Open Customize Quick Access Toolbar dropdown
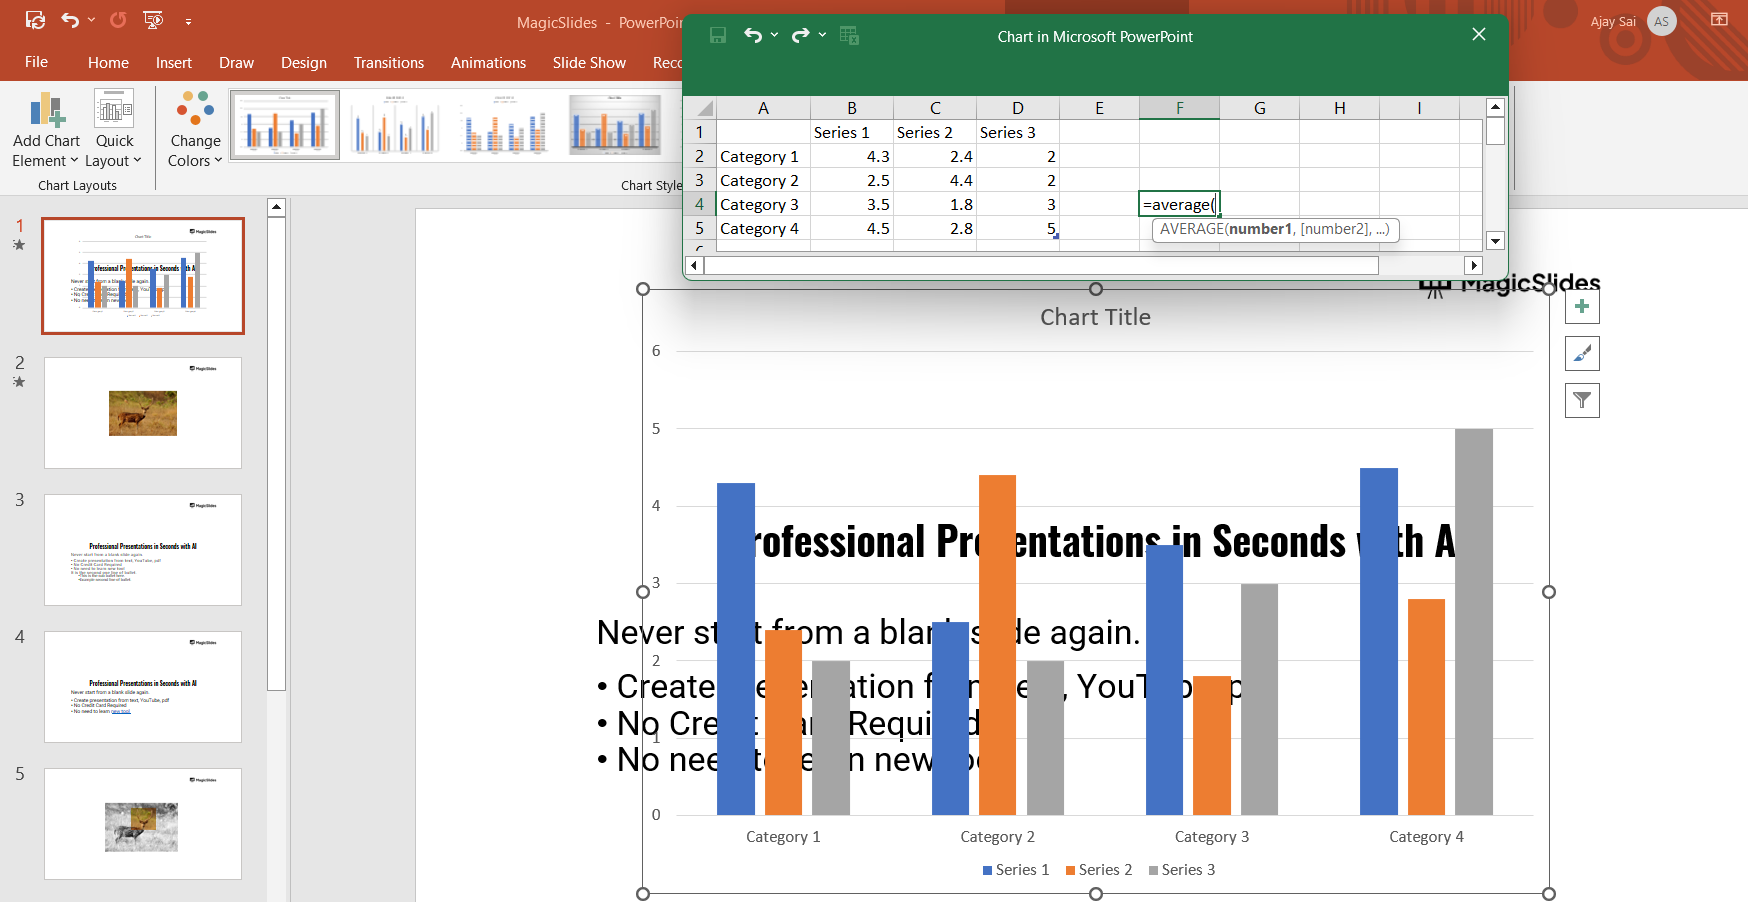 point(188,21)
